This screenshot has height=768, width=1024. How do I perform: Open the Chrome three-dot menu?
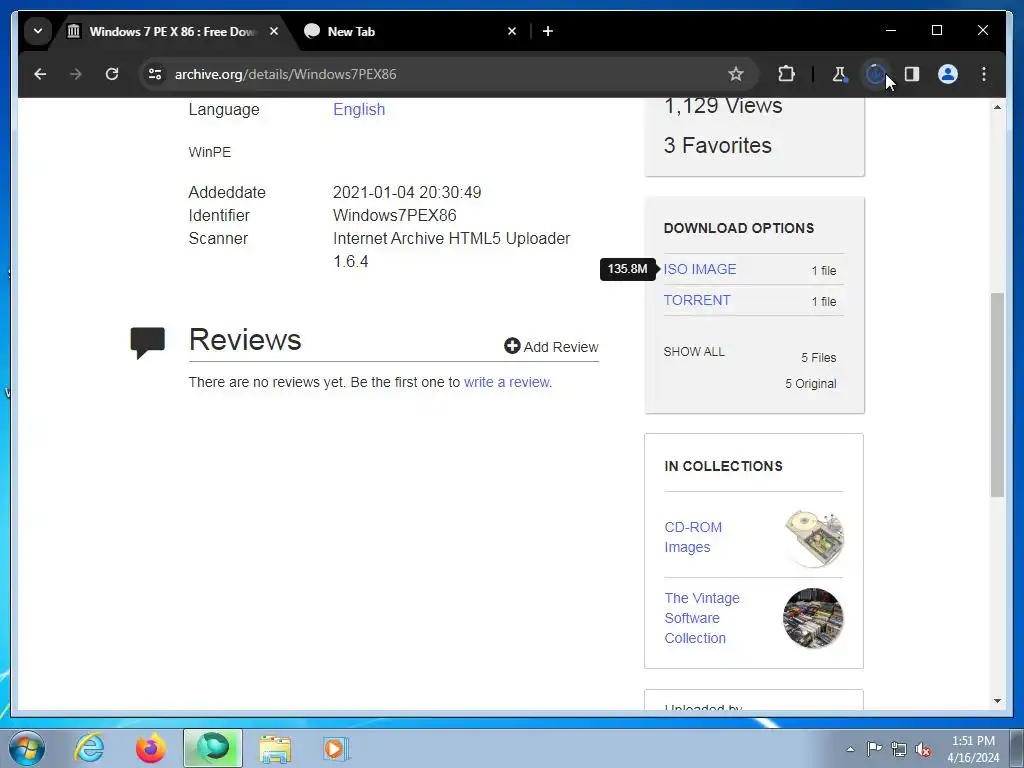point(984,74)
